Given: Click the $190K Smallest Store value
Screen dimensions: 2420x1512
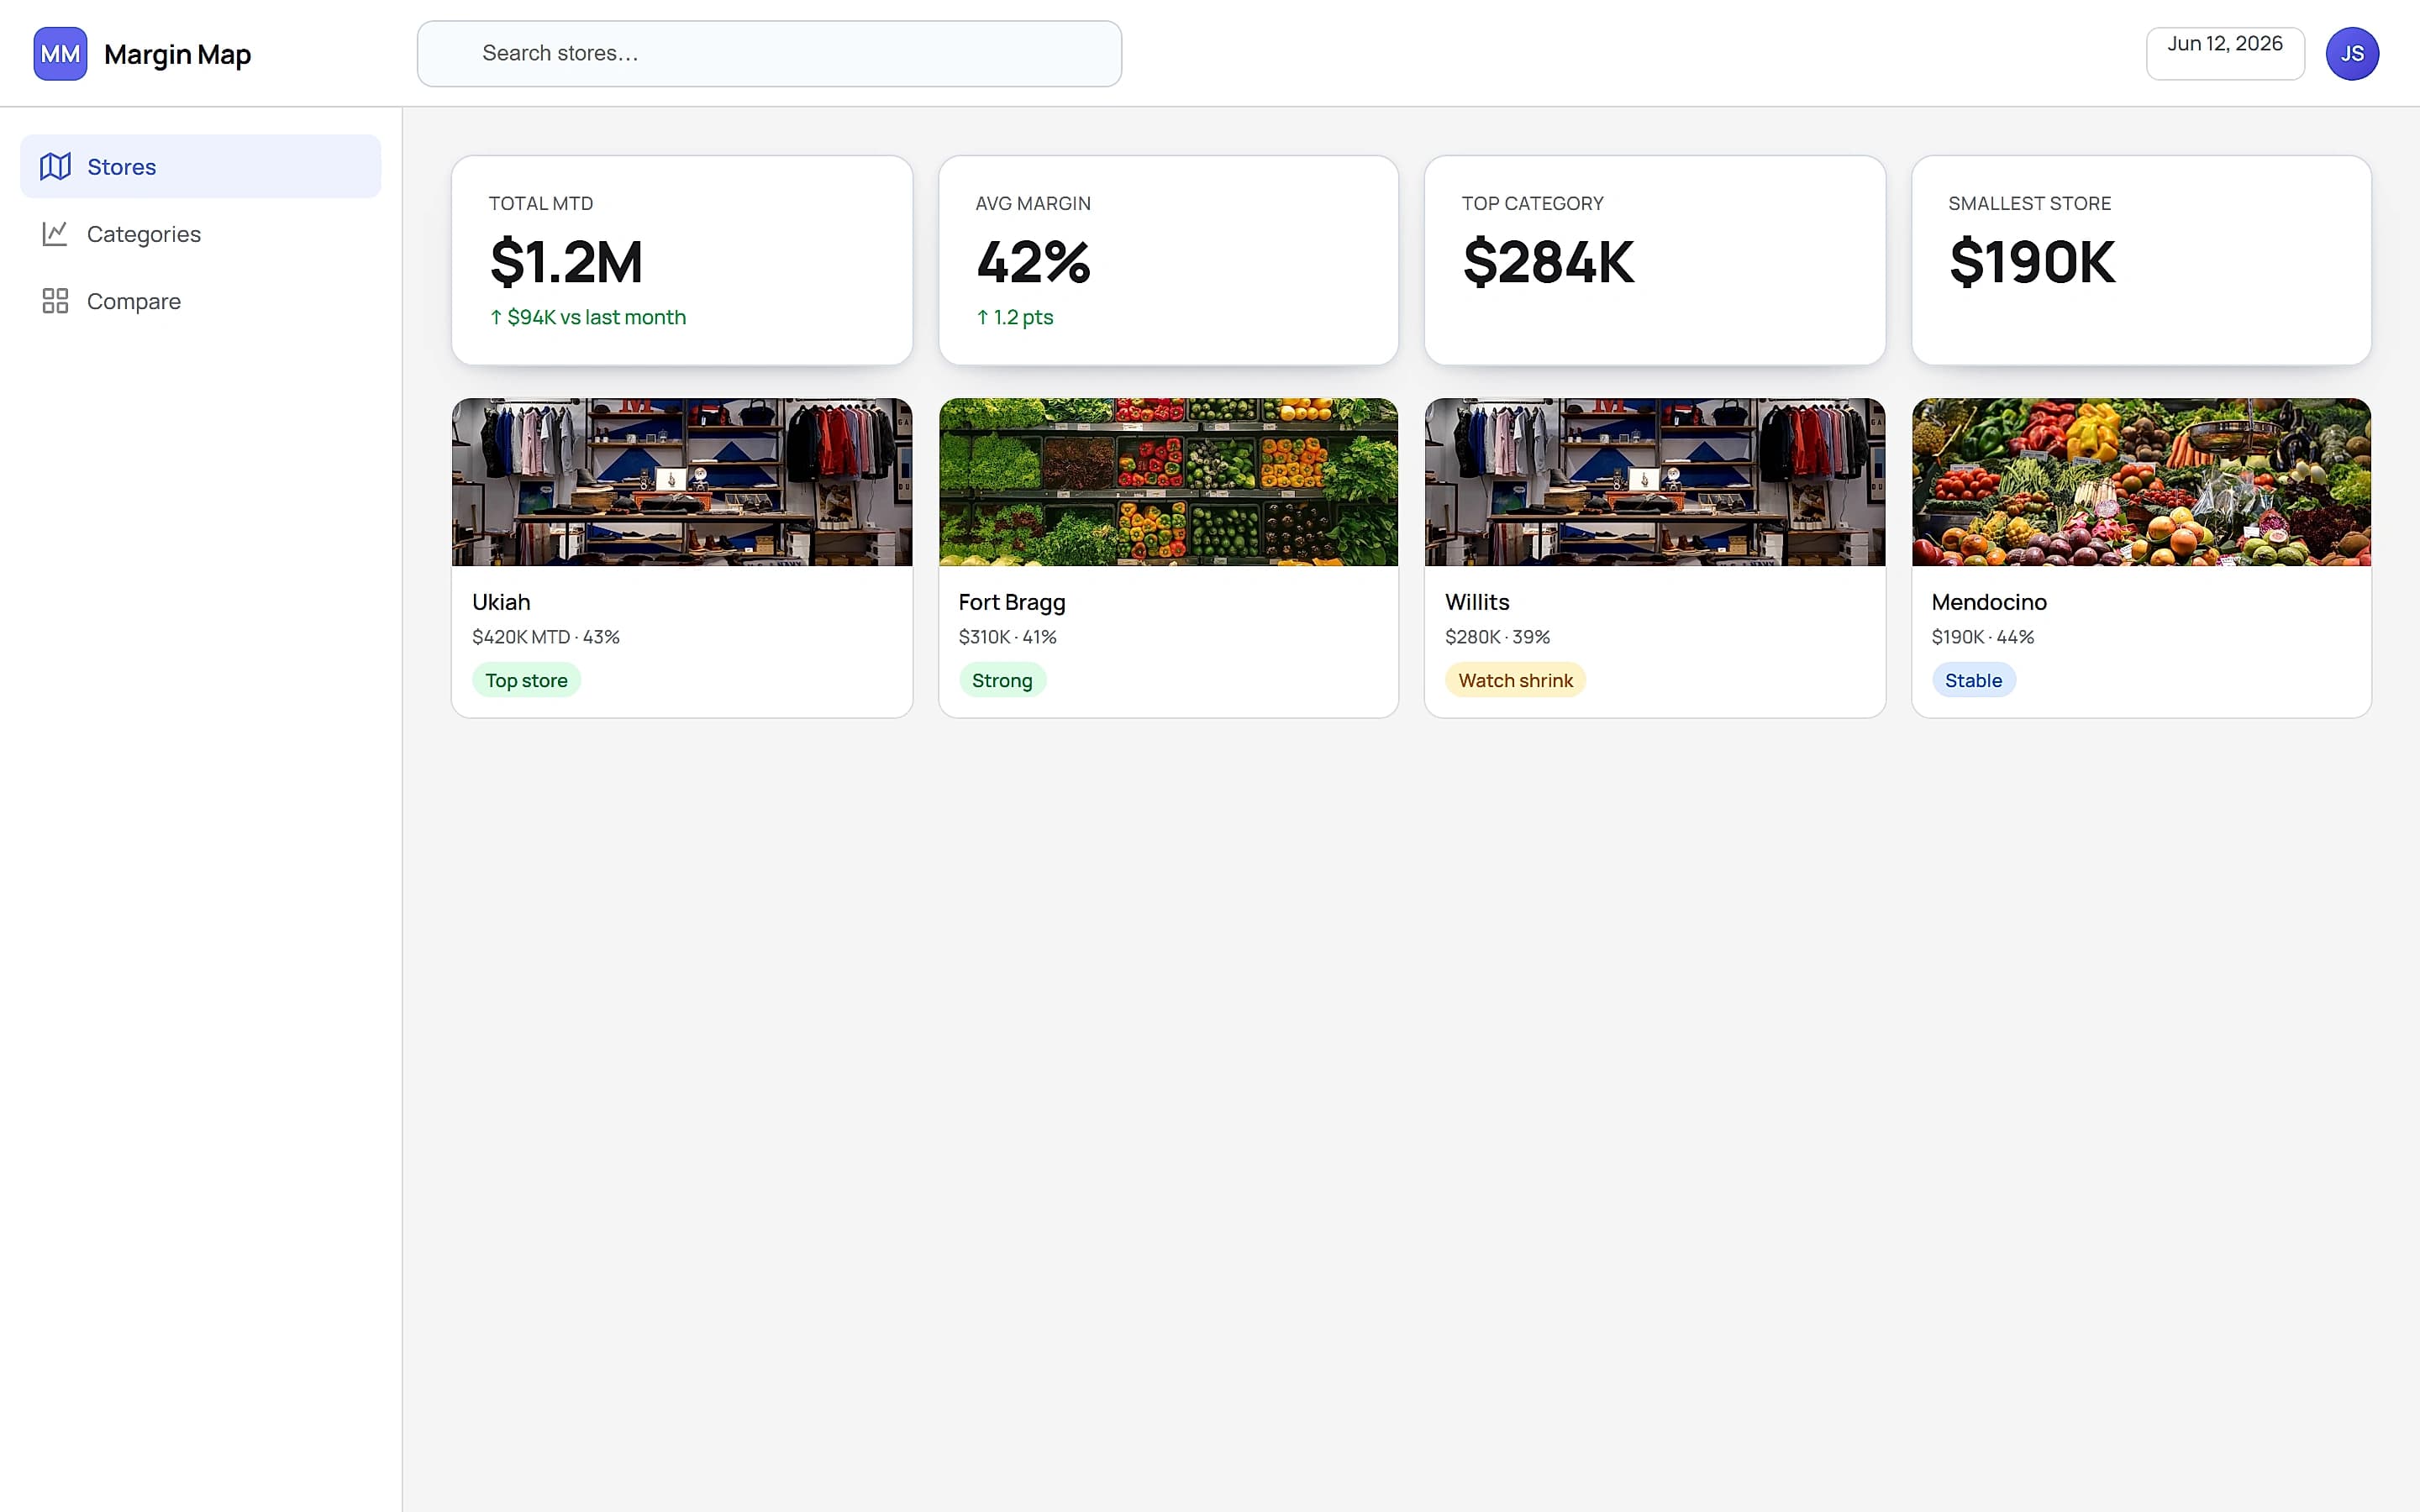Looking at the screenshot, I should tap(2032, 262).
